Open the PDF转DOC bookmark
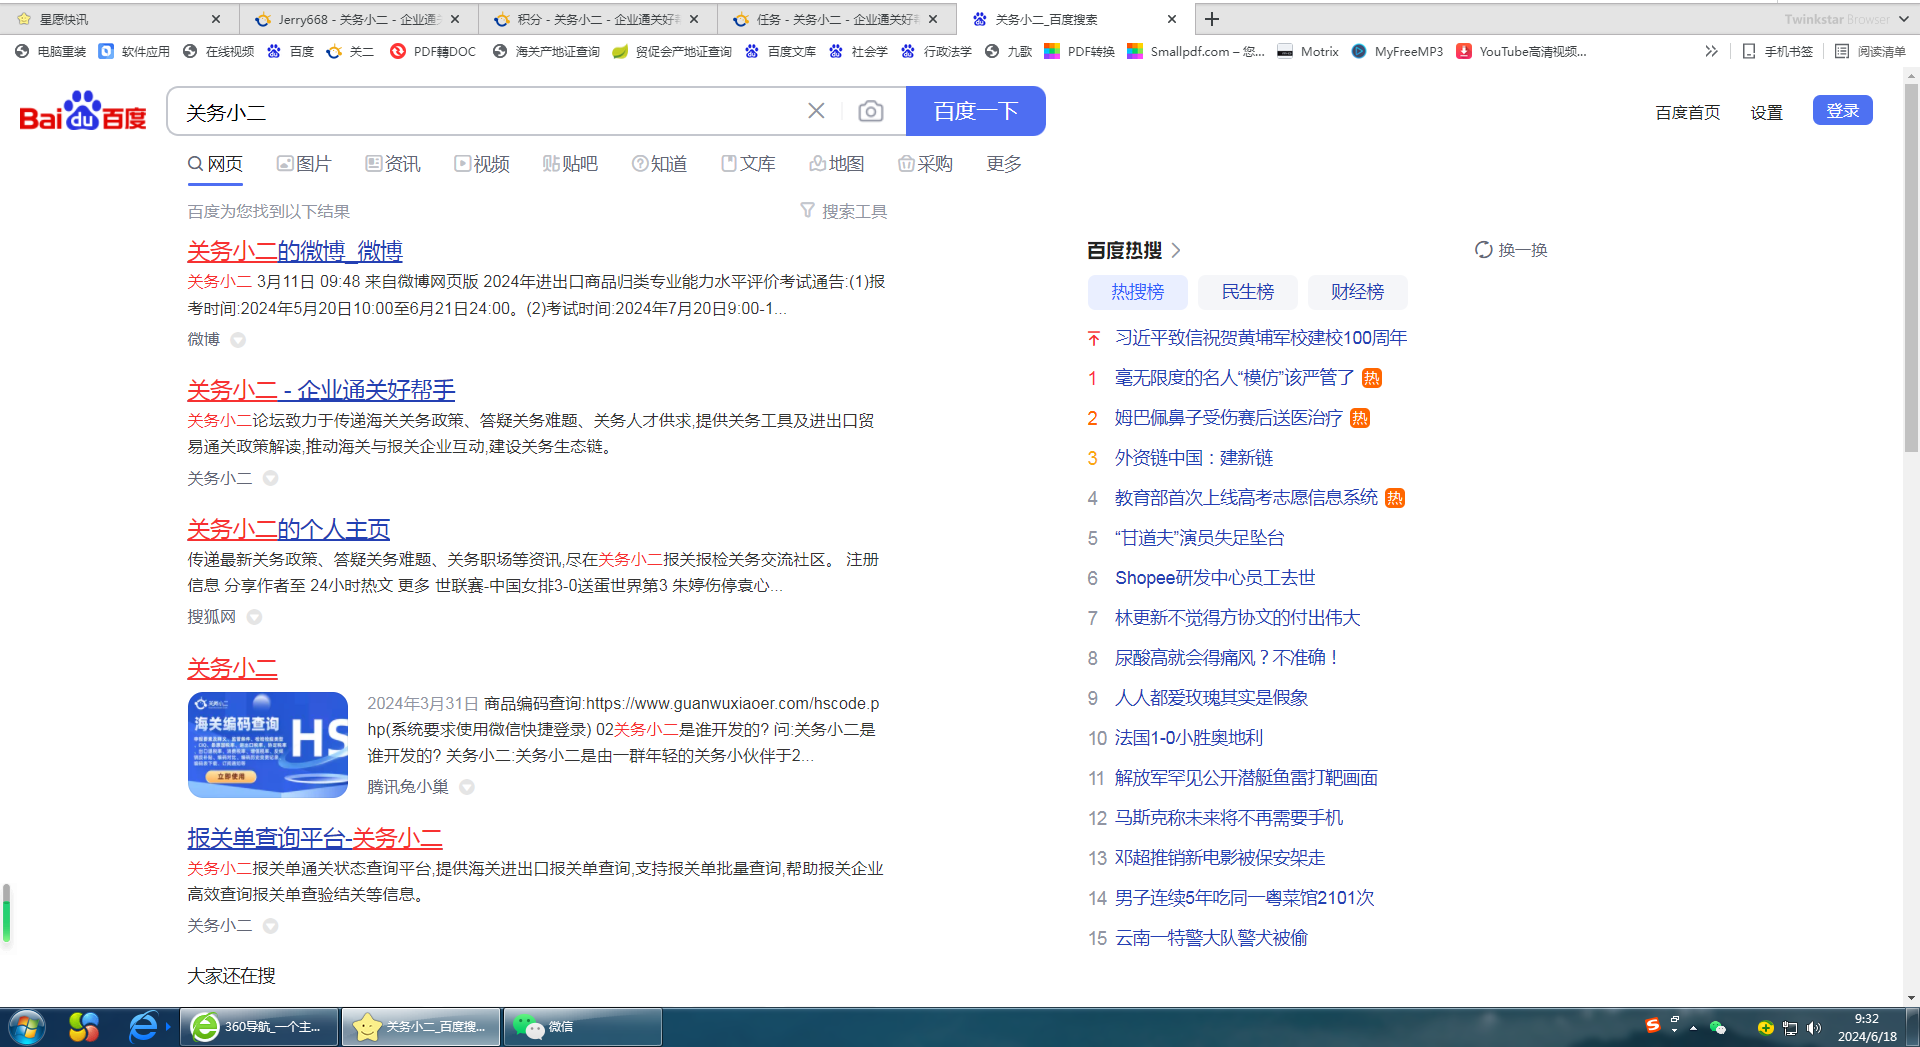The width and height of the screenshot is (1920, 1047). point(434,51)
